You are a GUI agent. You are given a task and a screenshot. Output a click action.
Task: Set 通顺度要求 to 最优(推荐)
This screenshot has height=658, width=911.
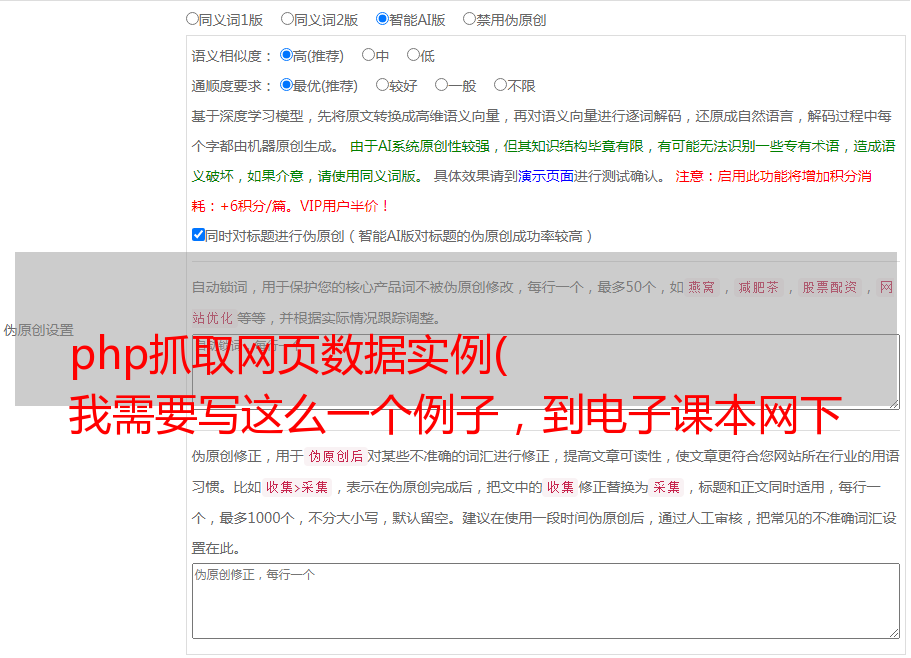pos(286,85)
